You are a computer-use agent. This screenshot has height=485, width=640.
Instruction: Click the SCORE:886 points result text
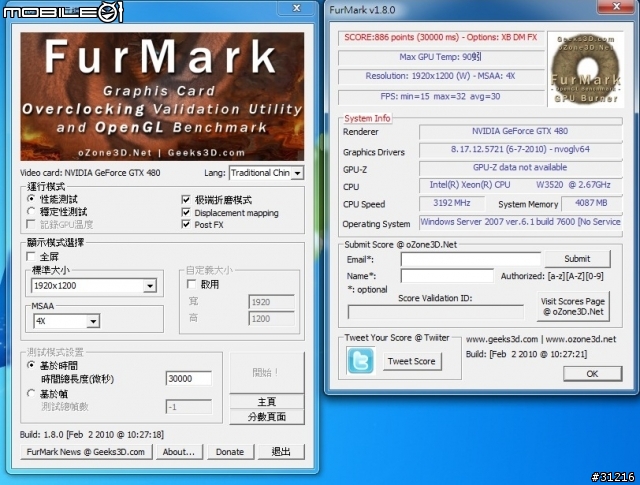tap(440, 38)
